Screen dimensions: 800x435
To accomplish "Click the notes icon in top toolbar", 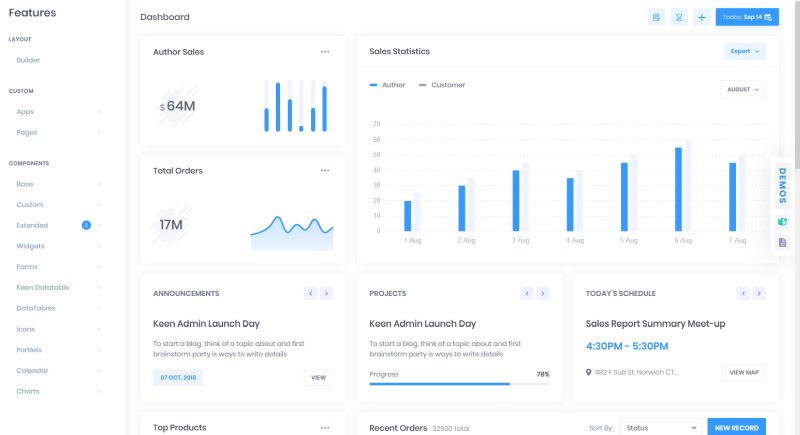I will [x=656, y=17].
